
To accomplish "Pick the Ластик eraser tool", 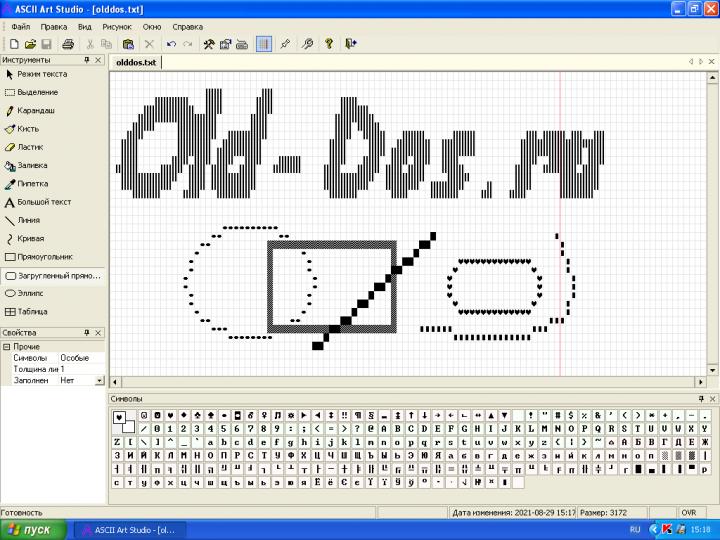I will [x=31, y=146].
